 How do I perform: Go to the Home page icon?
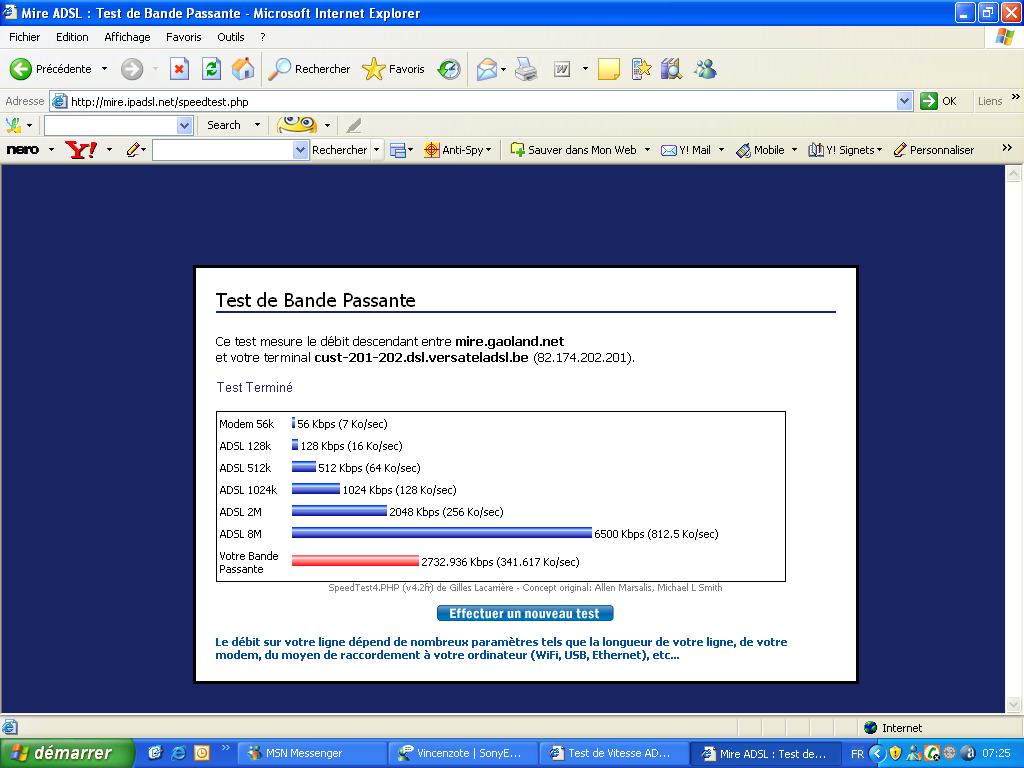(x=242, y=69)
